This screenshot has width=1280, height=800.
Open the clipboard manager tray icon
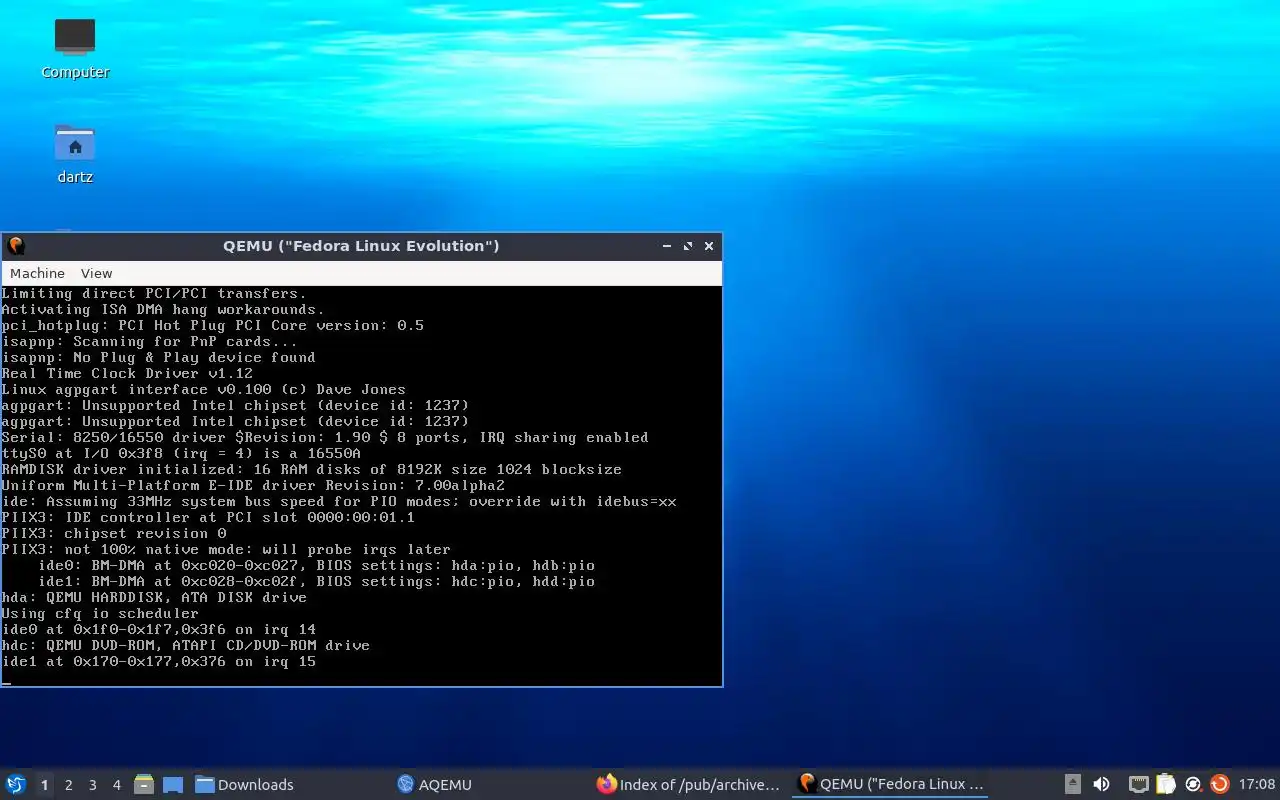[1165, 785]
